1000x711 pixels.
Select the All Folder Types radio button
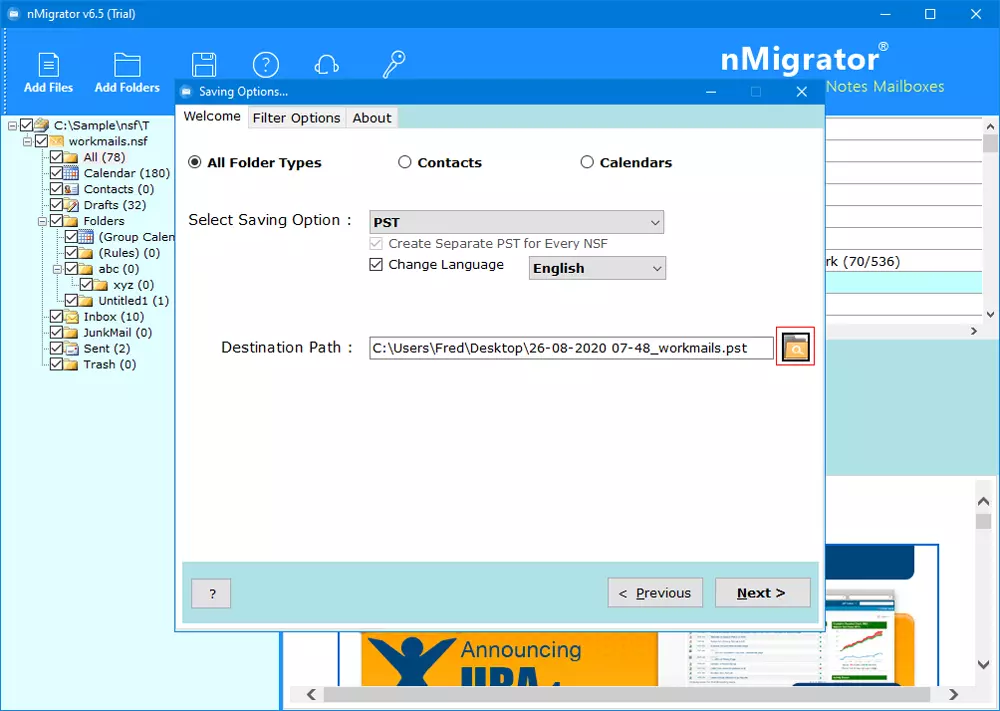pos(195,162)
